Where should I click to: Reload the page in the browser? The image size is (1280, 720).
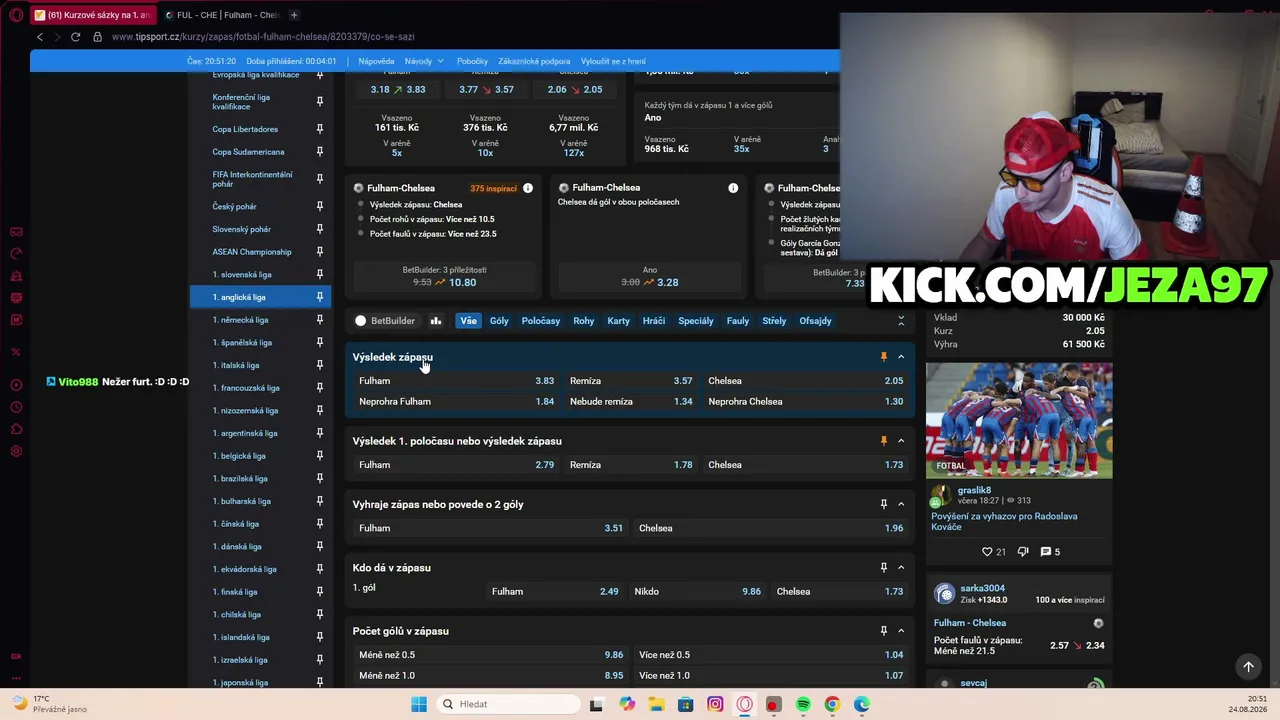click(75, 37)
